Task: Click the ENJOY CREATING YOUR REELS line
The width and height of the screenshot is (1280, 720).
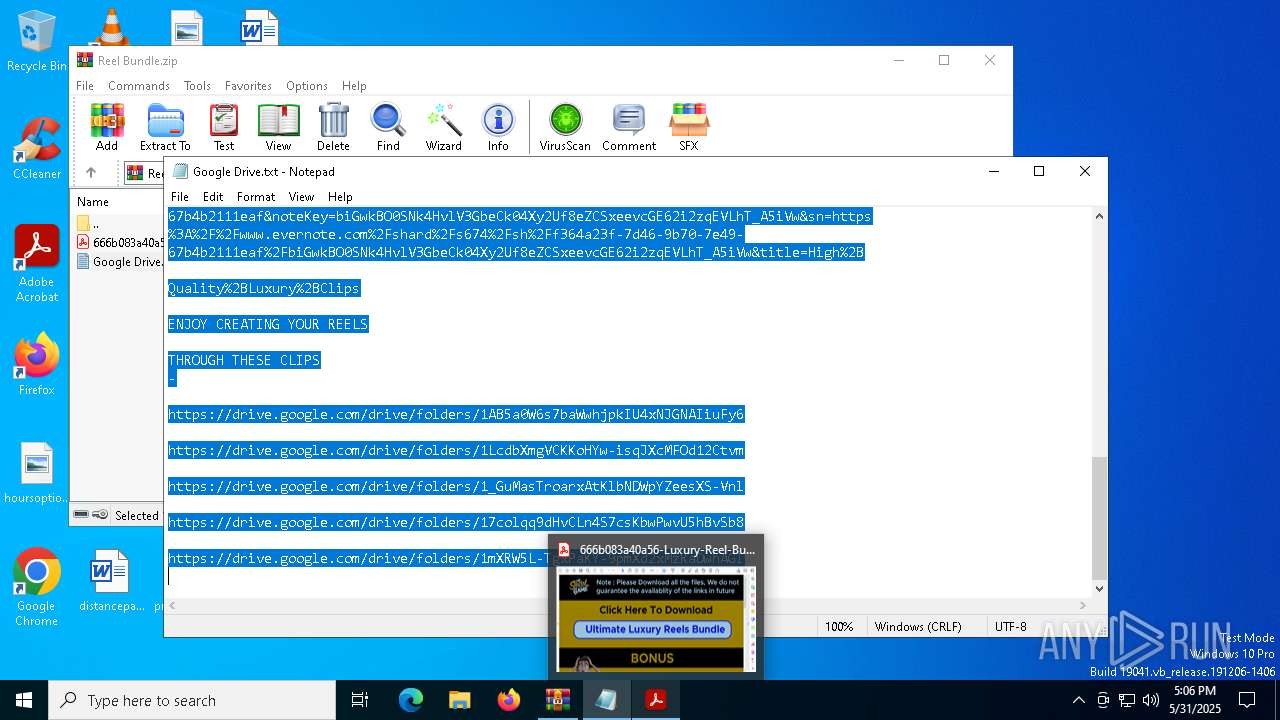Action: (x=268, y=324)
